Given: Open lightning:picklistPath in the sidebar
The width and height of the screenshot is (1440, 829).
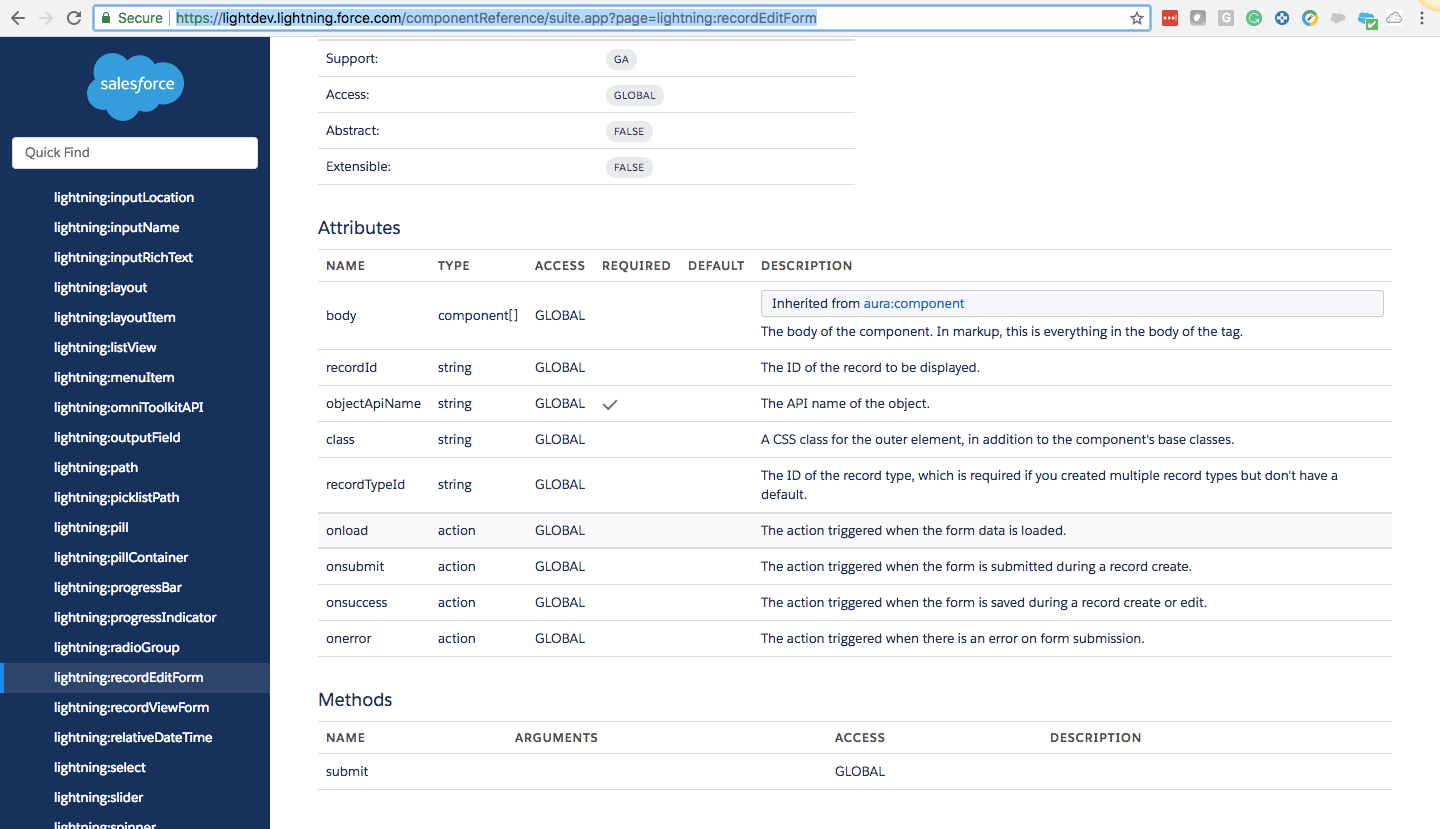Looking at the screenshot, I should (x=117, y=498).
